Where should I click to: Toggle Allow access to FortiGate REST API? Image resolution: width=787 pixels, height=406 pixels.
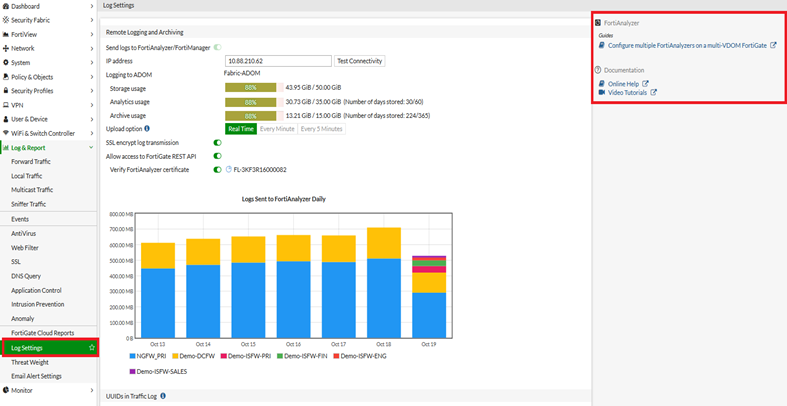[217, 156]
